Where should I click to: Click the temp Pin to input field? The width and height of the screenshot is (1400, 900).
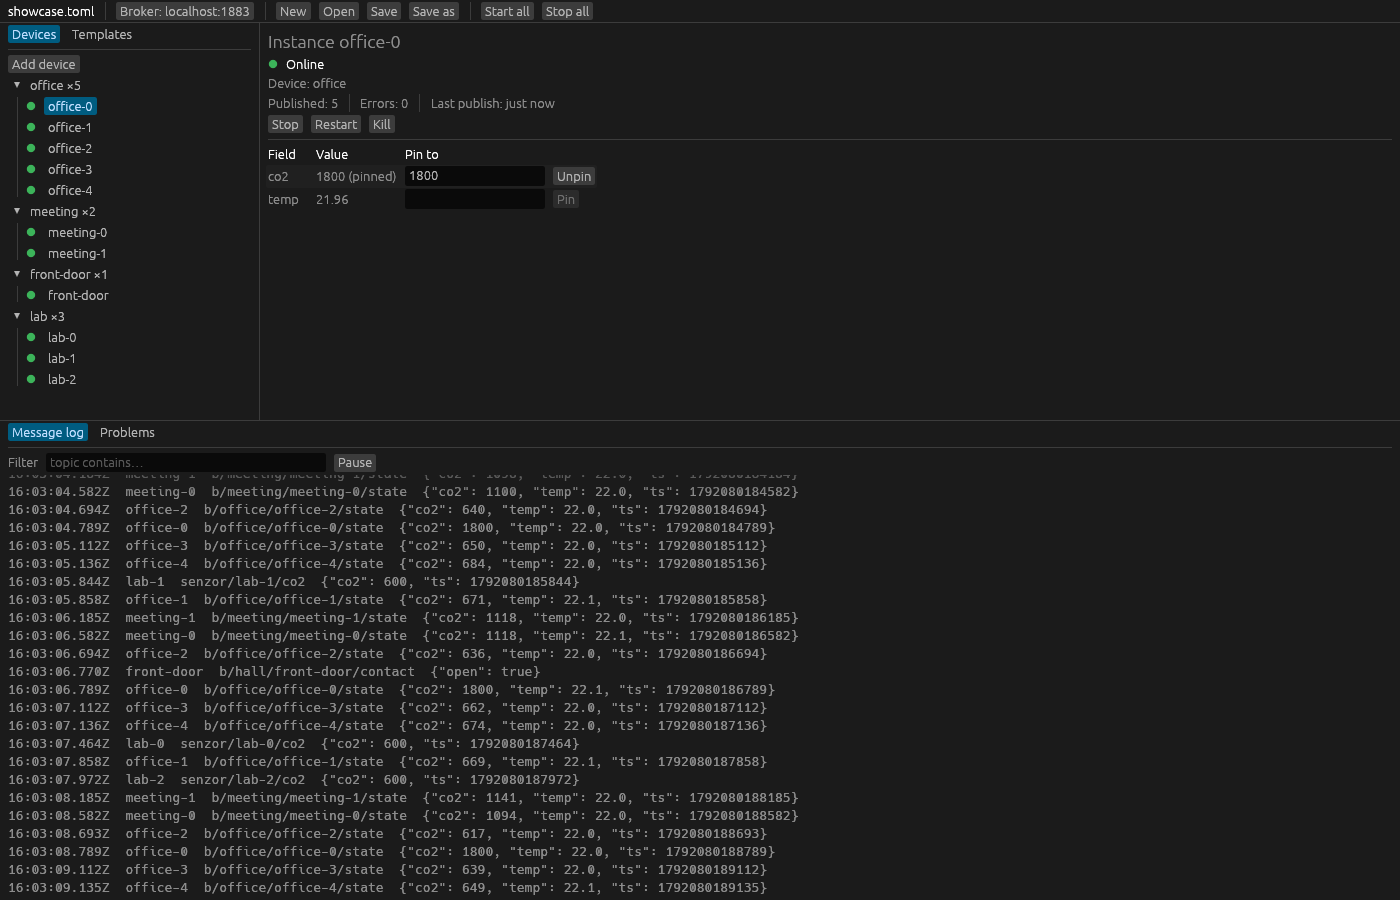click(475, 199)
